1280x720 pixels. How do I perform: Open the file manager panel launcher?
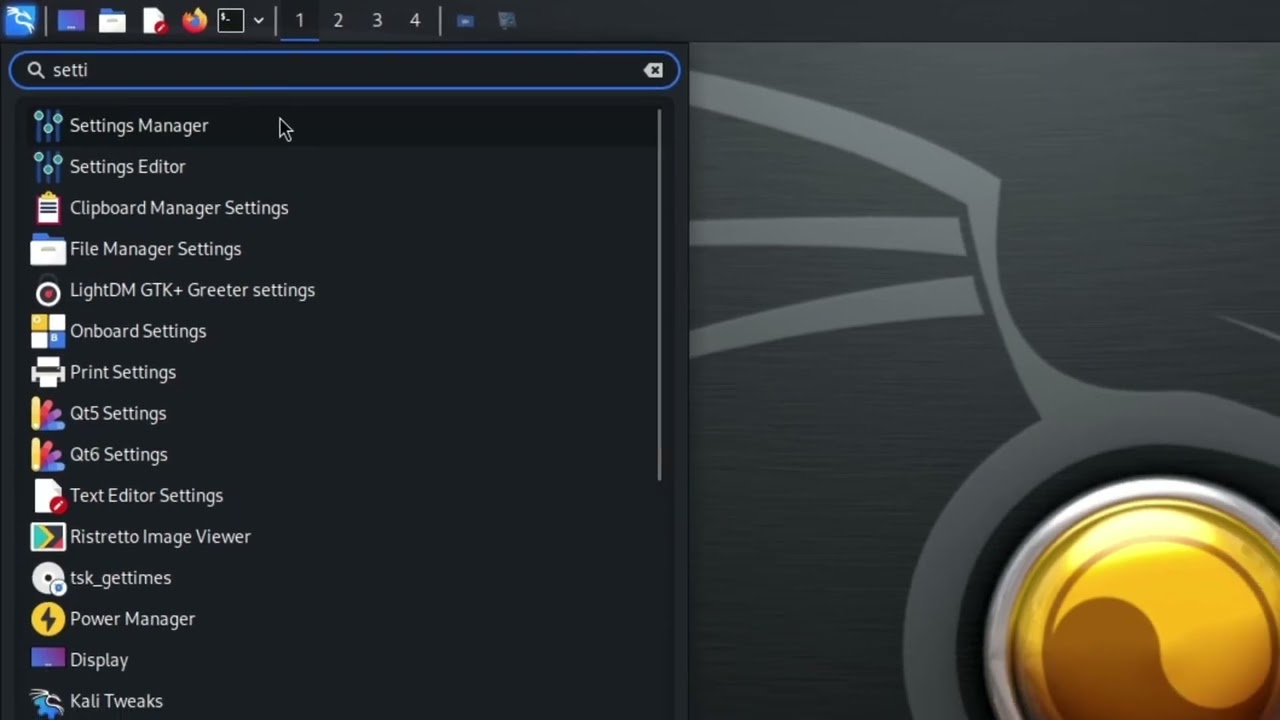click(x=112, y=20)
